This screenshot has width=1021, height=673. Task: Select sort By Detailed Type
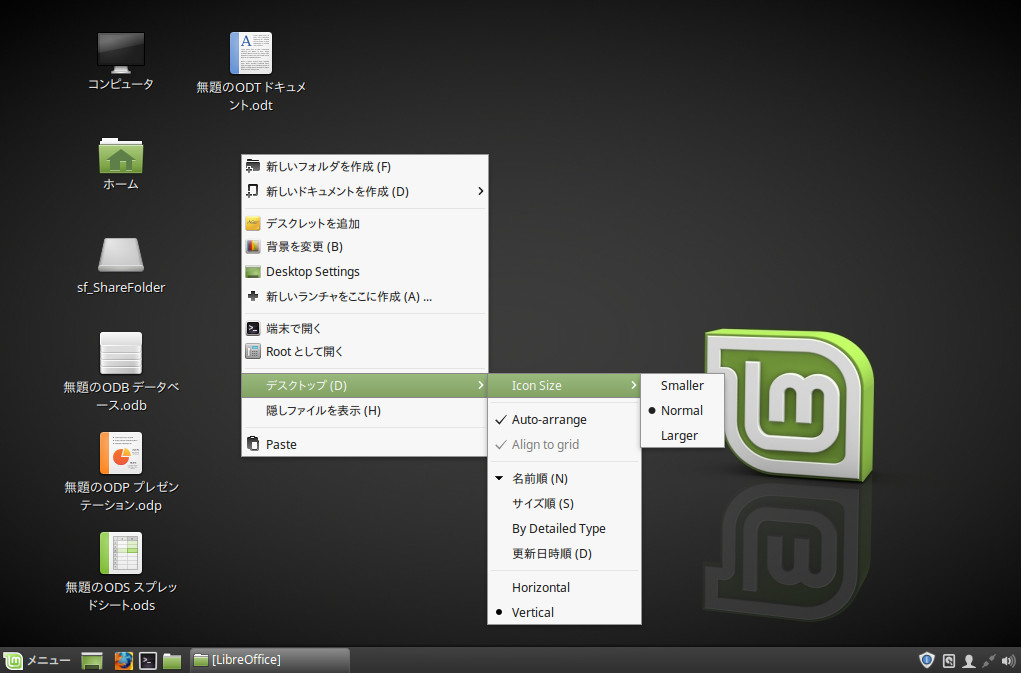coord(565,529)
